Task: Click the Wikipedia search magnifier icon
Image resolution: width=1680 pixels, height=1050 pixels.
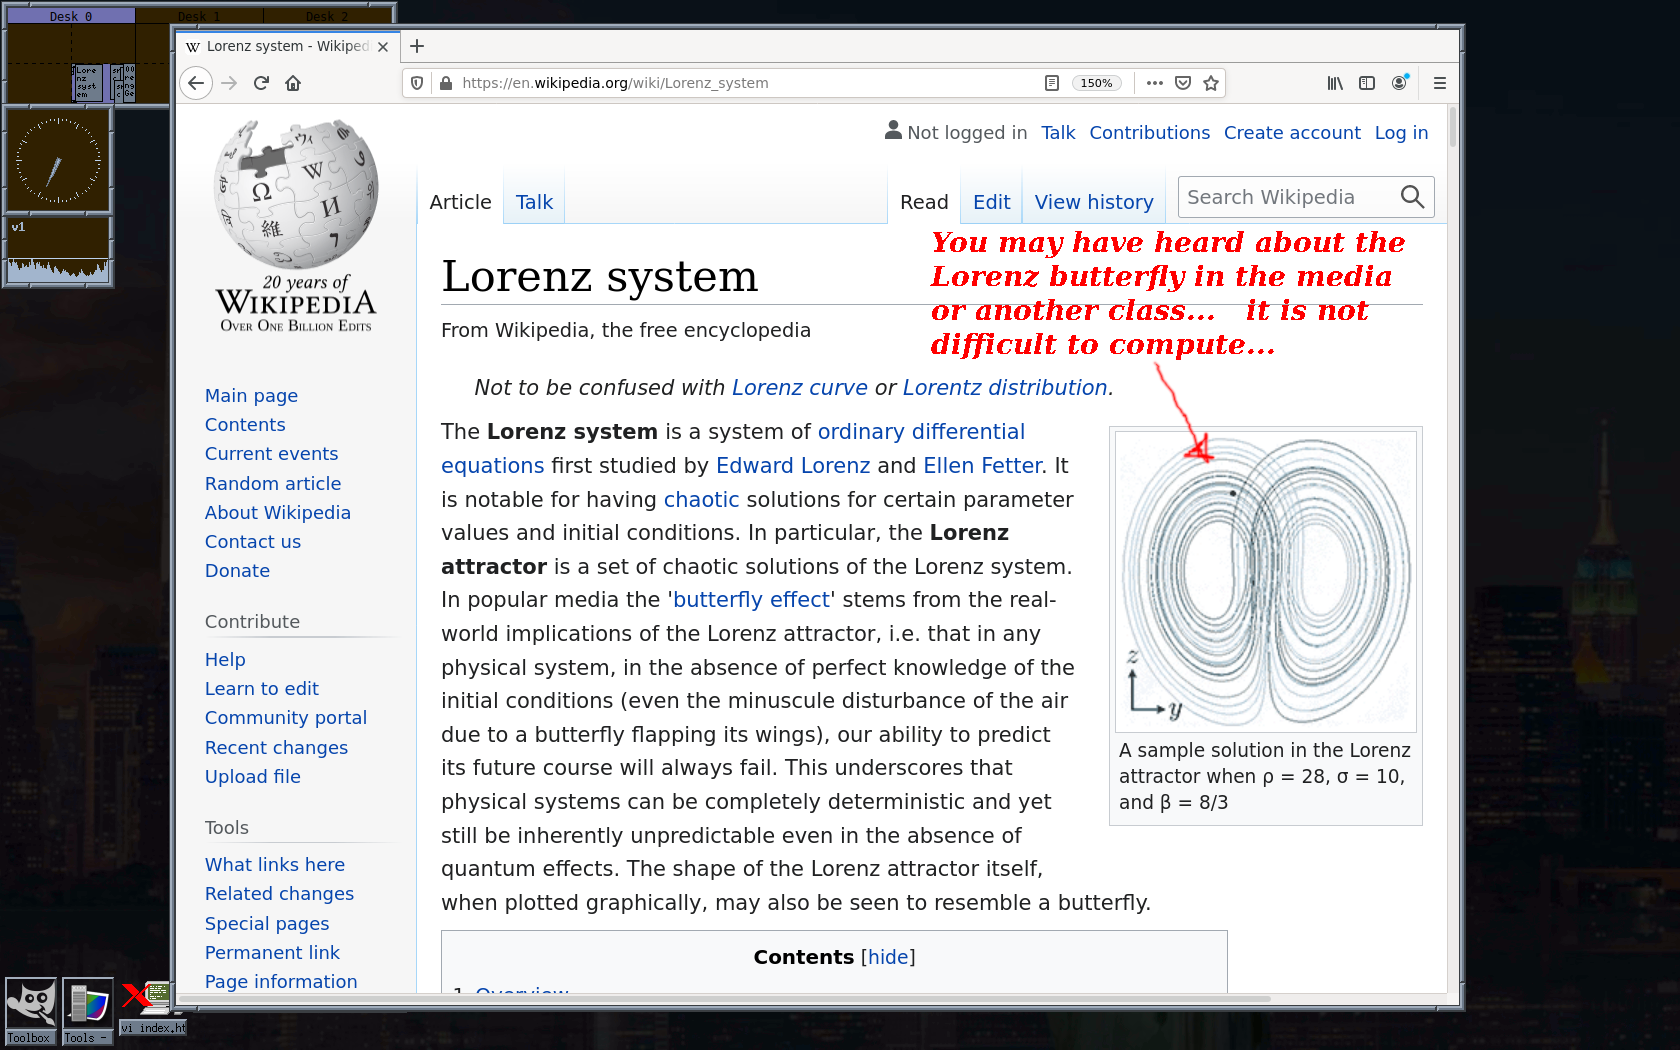Action: click(x=1412, y=197)
